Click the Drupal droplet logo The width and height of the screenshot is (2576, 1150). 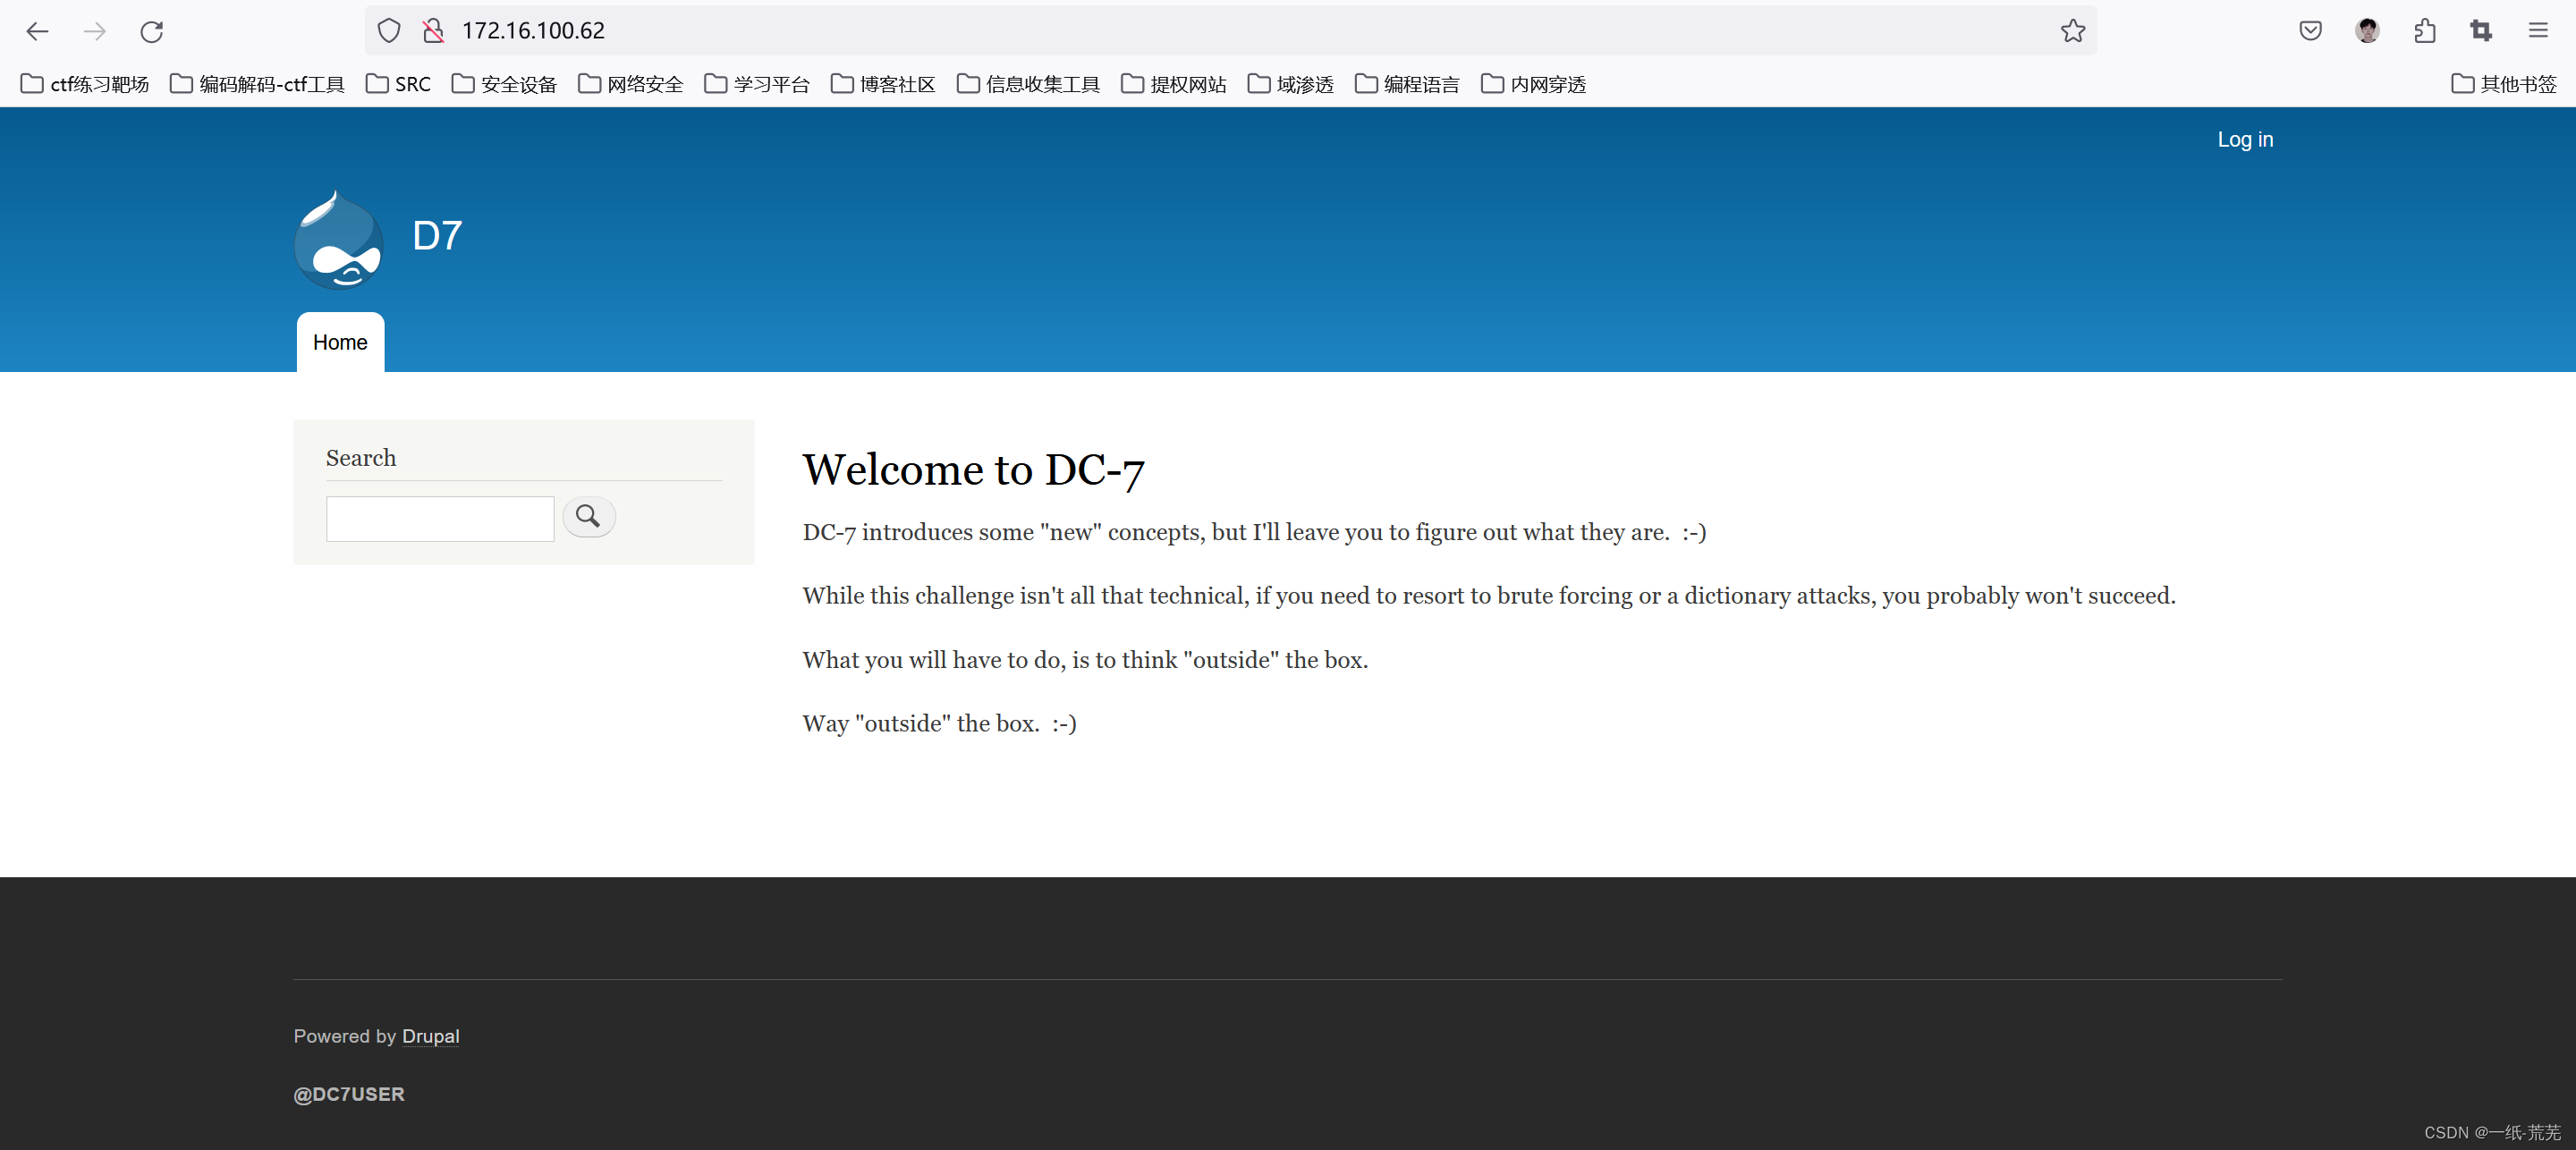[x=339, y=240]
